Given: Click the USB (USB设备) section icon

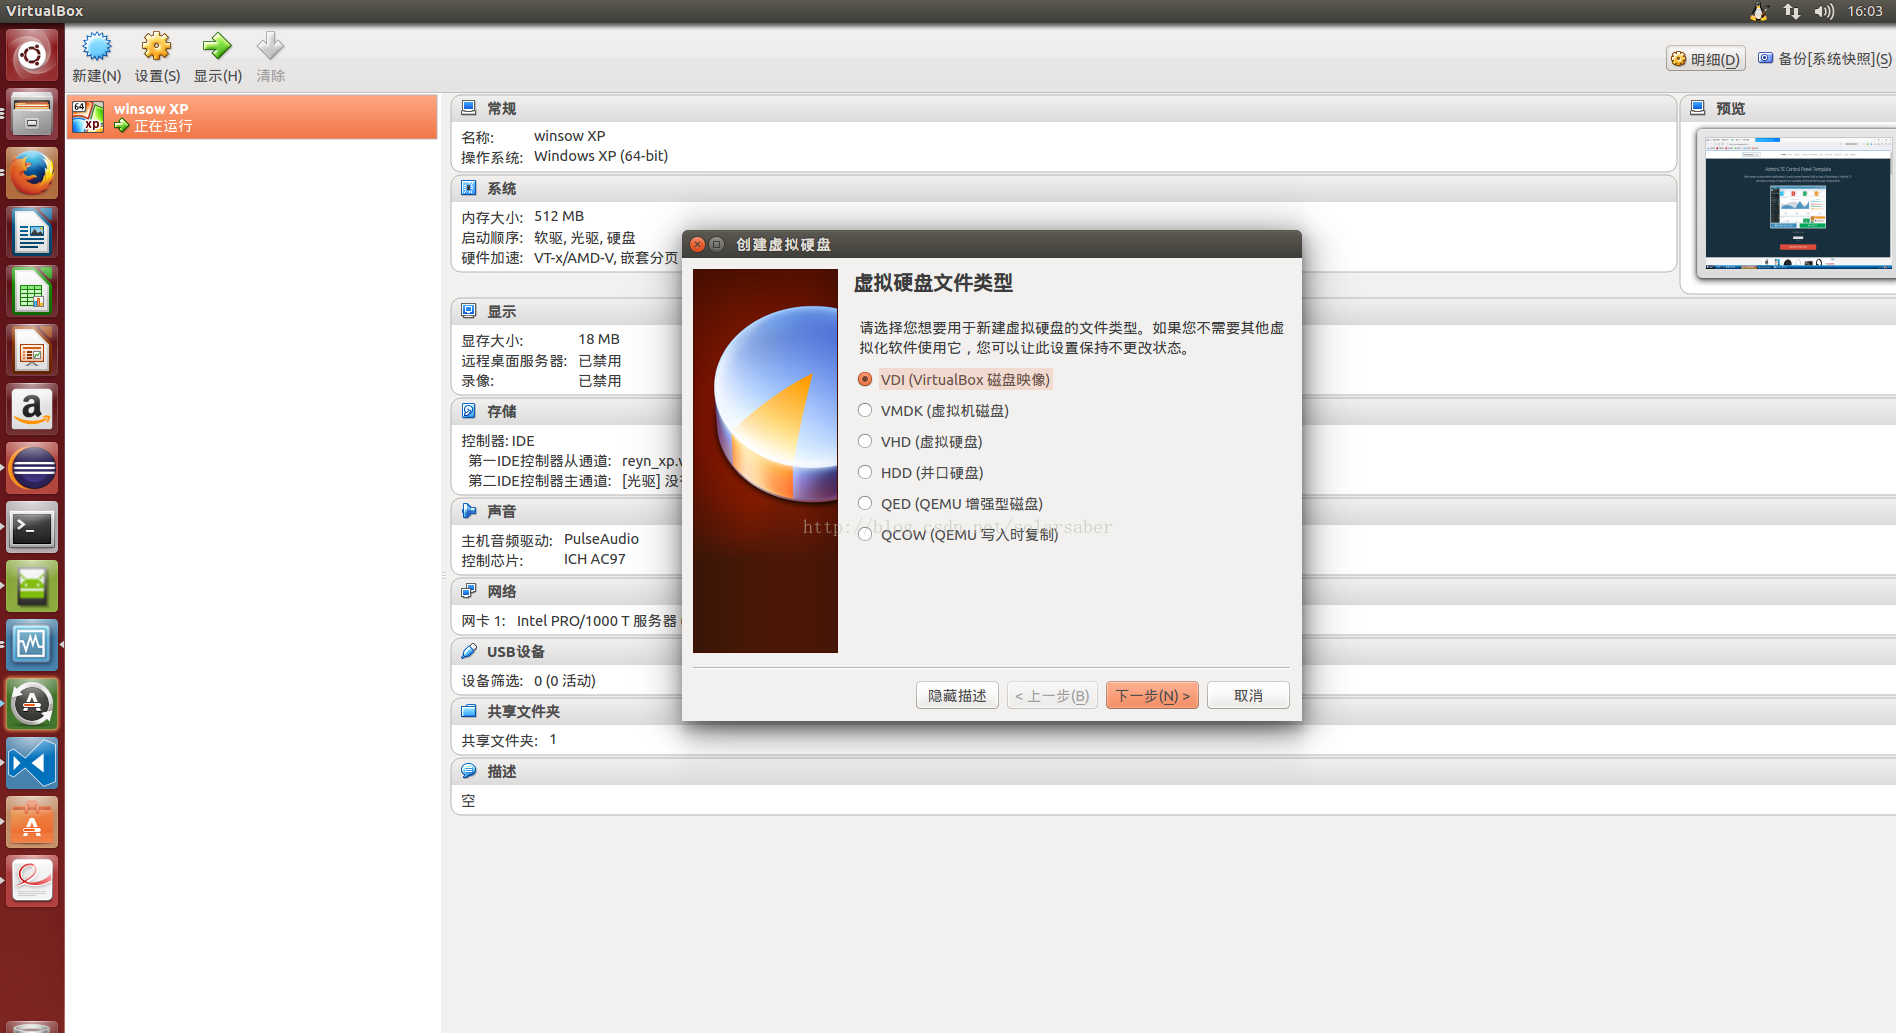Looking at the screenshot, I should (469, 651).
